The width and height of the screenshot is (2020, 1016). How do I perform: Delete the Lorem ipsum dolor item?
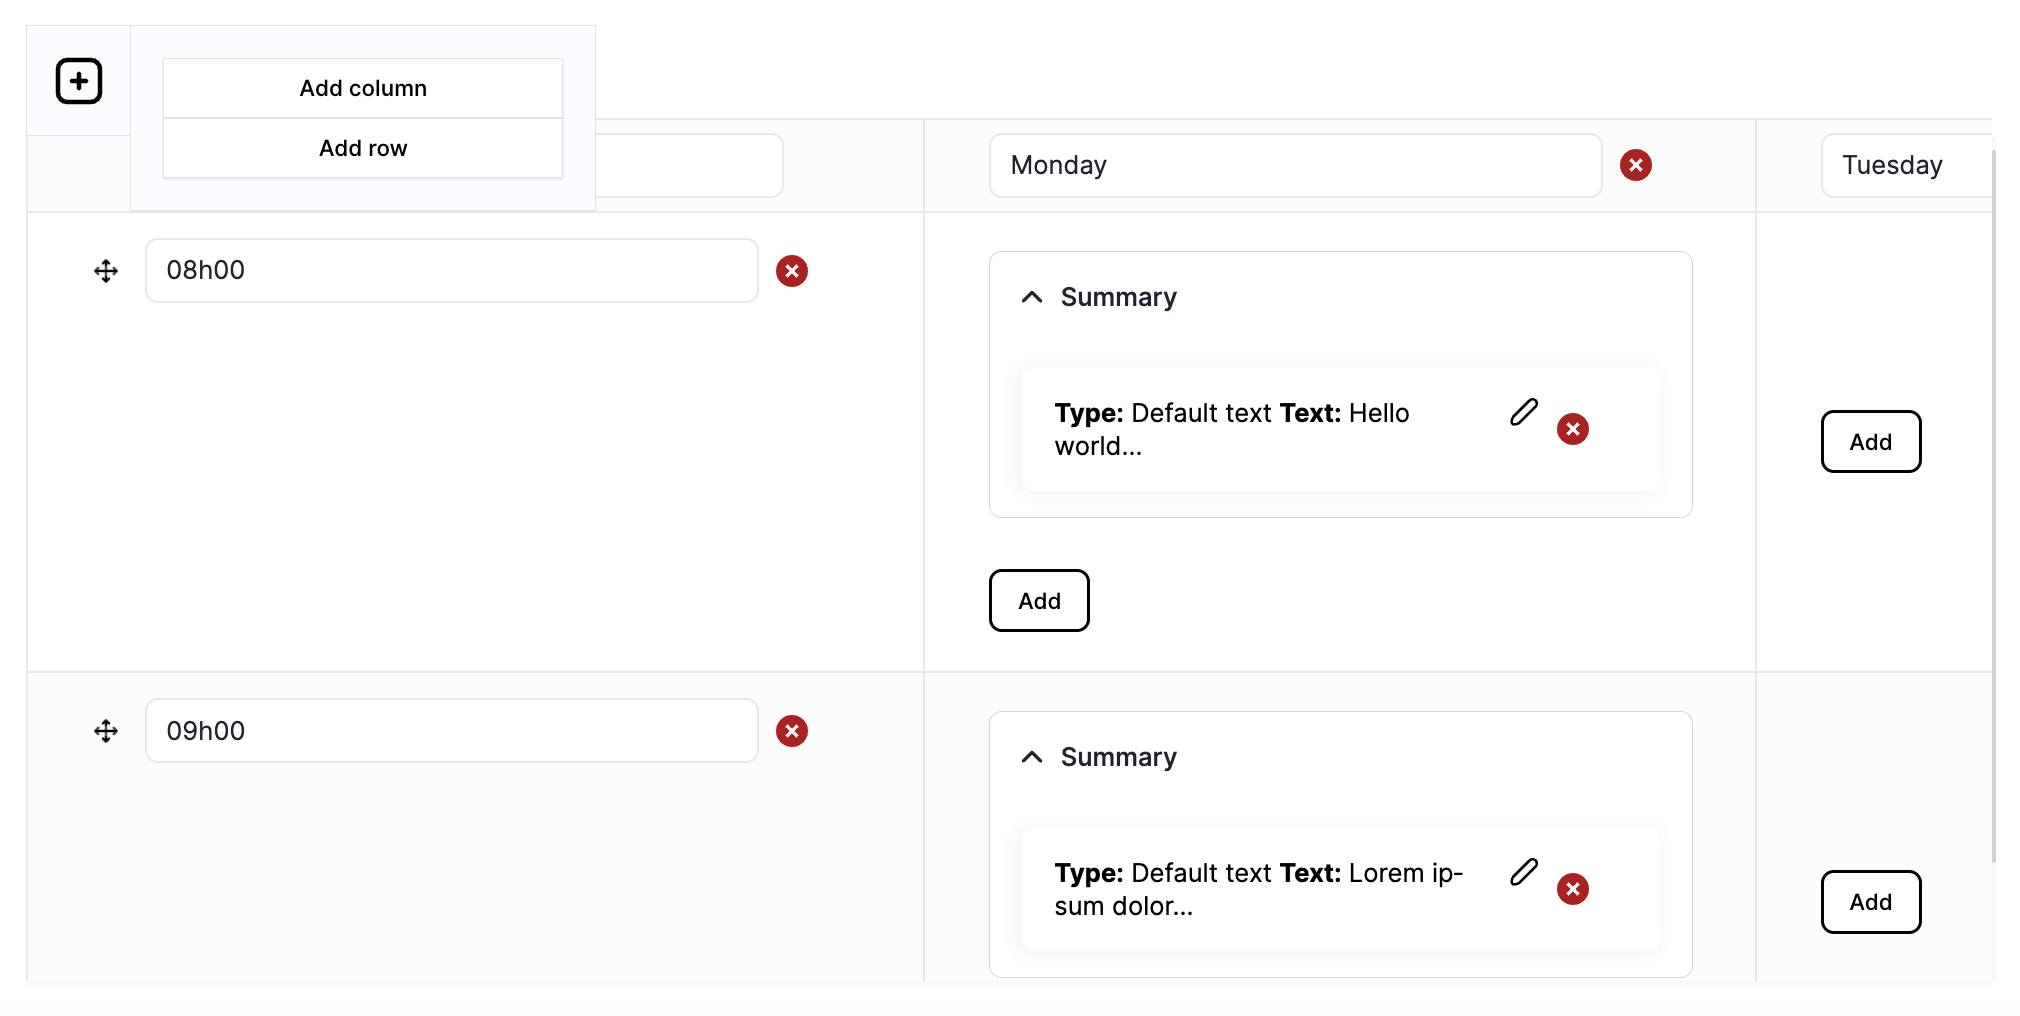(x=1573, y=889)
